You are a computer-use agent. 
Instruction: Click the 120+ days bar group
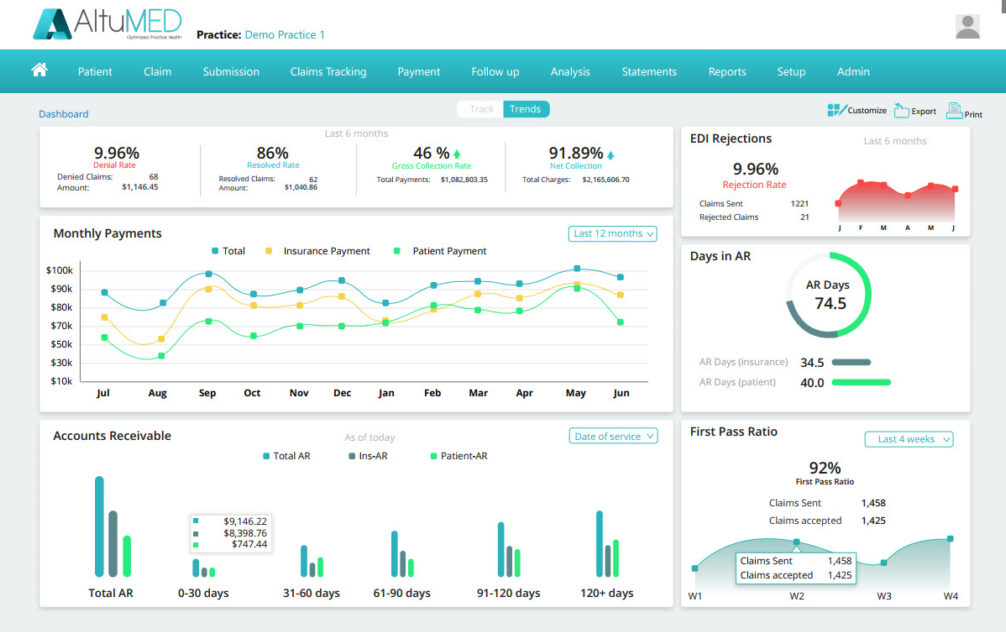click(607, 543)
